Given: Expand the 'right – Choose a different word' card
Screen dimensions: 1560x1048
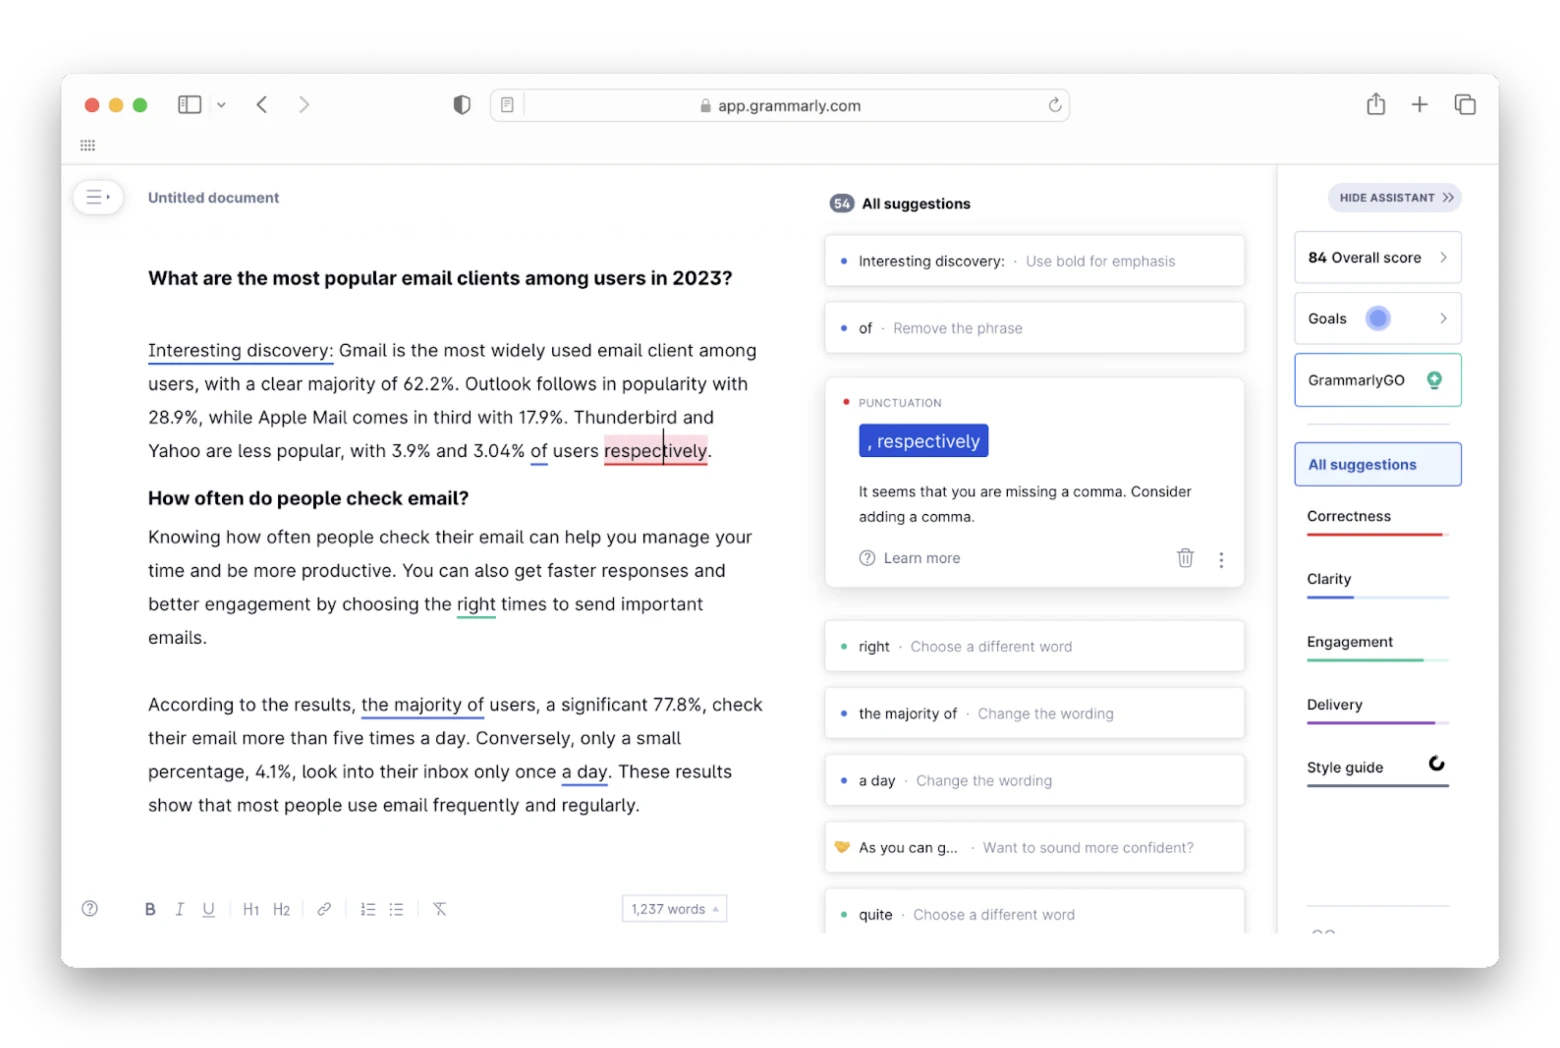Looking at the screenshot, I should click(x=1034, y=647).
